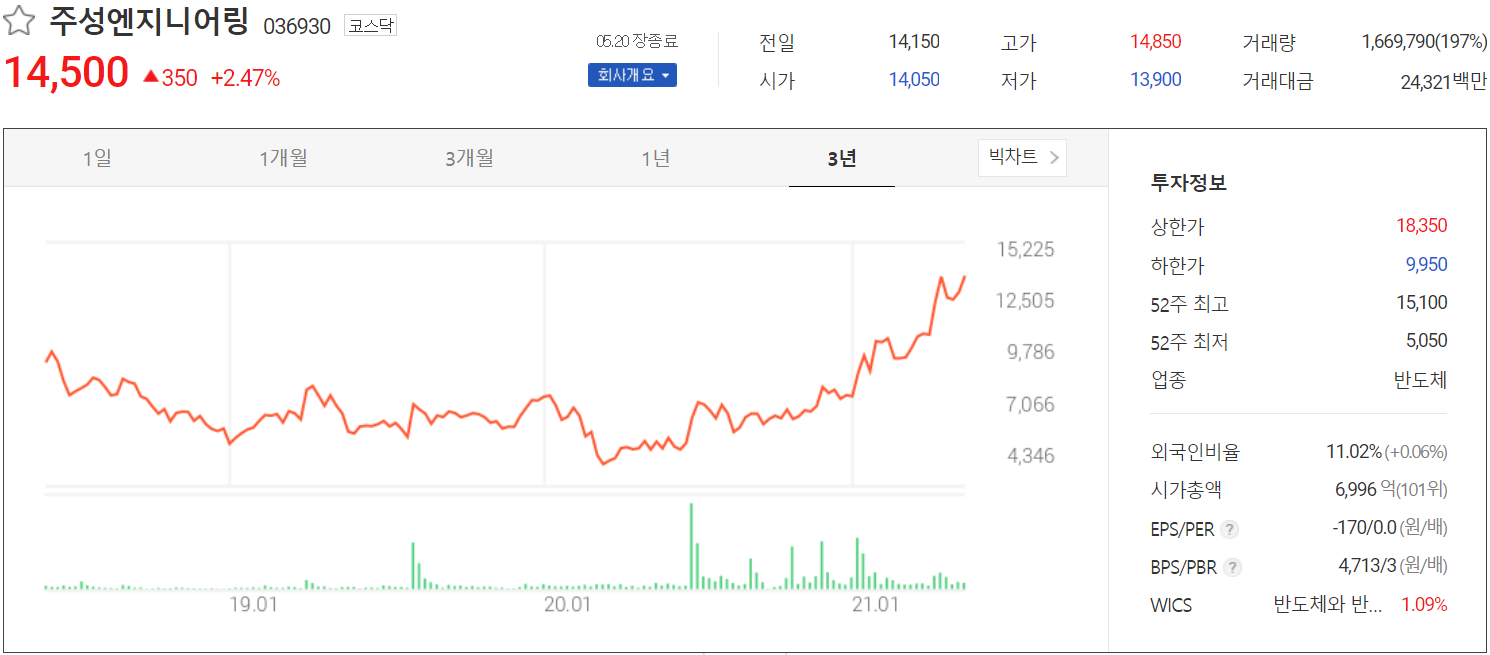Viewport: 1490px width, 655px height.
Task: Click the 19.01 chart date label
Action: [x=253, y=605]
